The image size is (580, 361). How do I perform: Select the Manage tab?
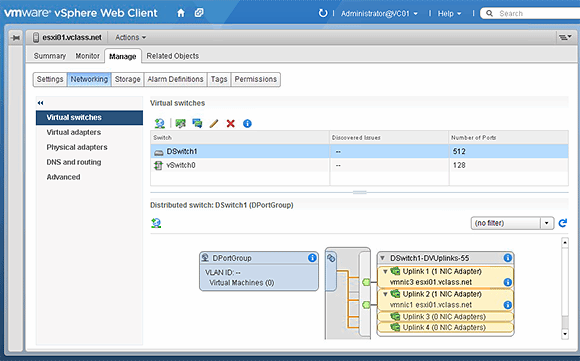coord(123,56)
